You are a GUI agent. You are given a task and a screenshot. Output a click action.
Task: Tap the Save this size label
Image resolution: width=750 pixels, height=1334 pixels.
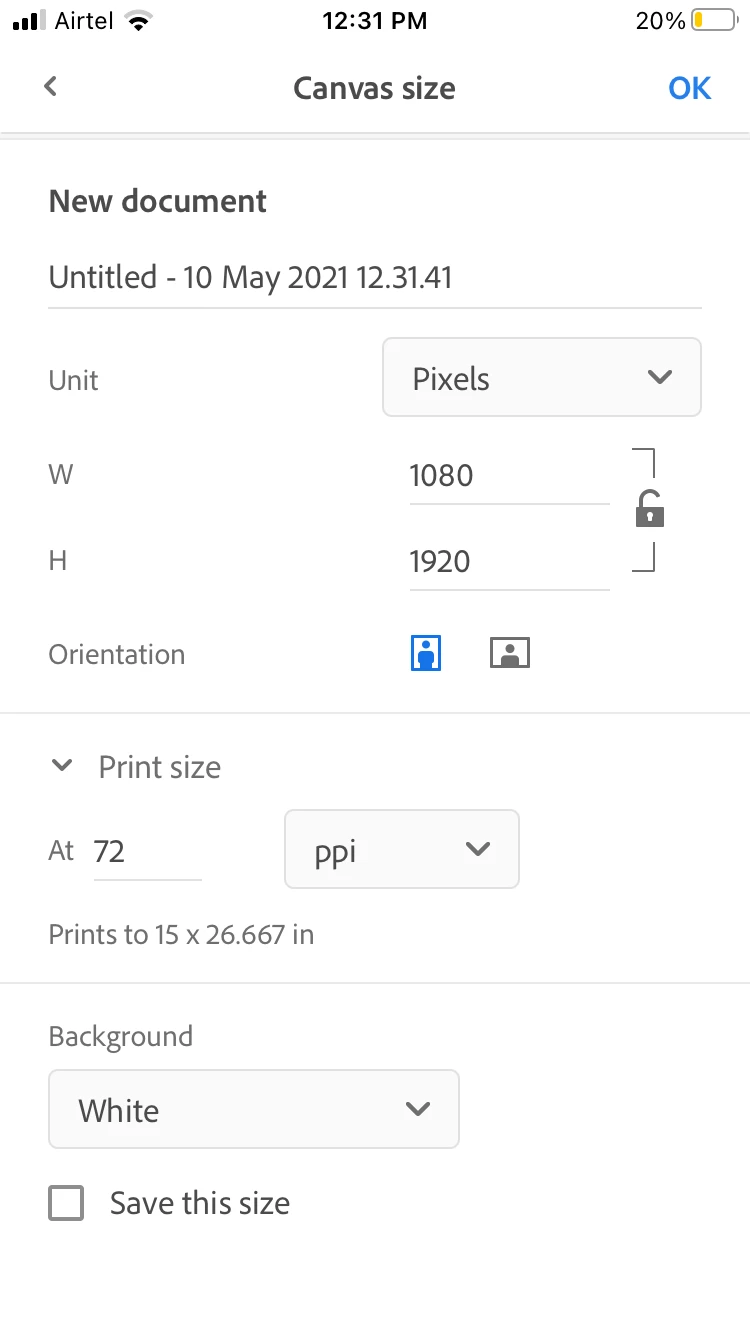(x=200, y=1203)
